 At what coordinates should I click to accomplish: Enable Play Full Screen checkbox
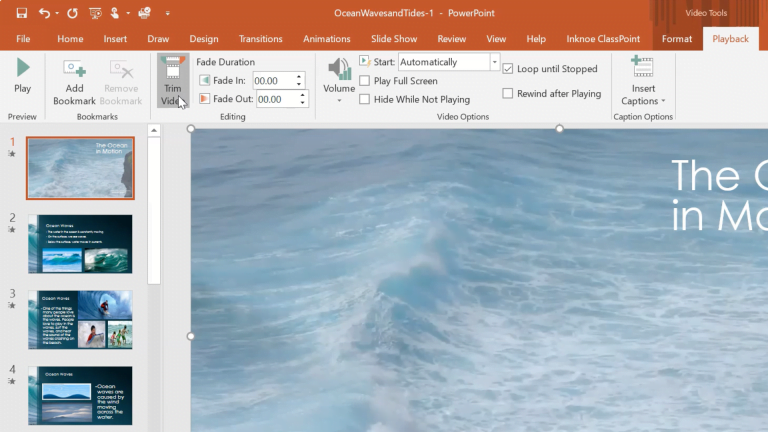(x=364, y=81)
